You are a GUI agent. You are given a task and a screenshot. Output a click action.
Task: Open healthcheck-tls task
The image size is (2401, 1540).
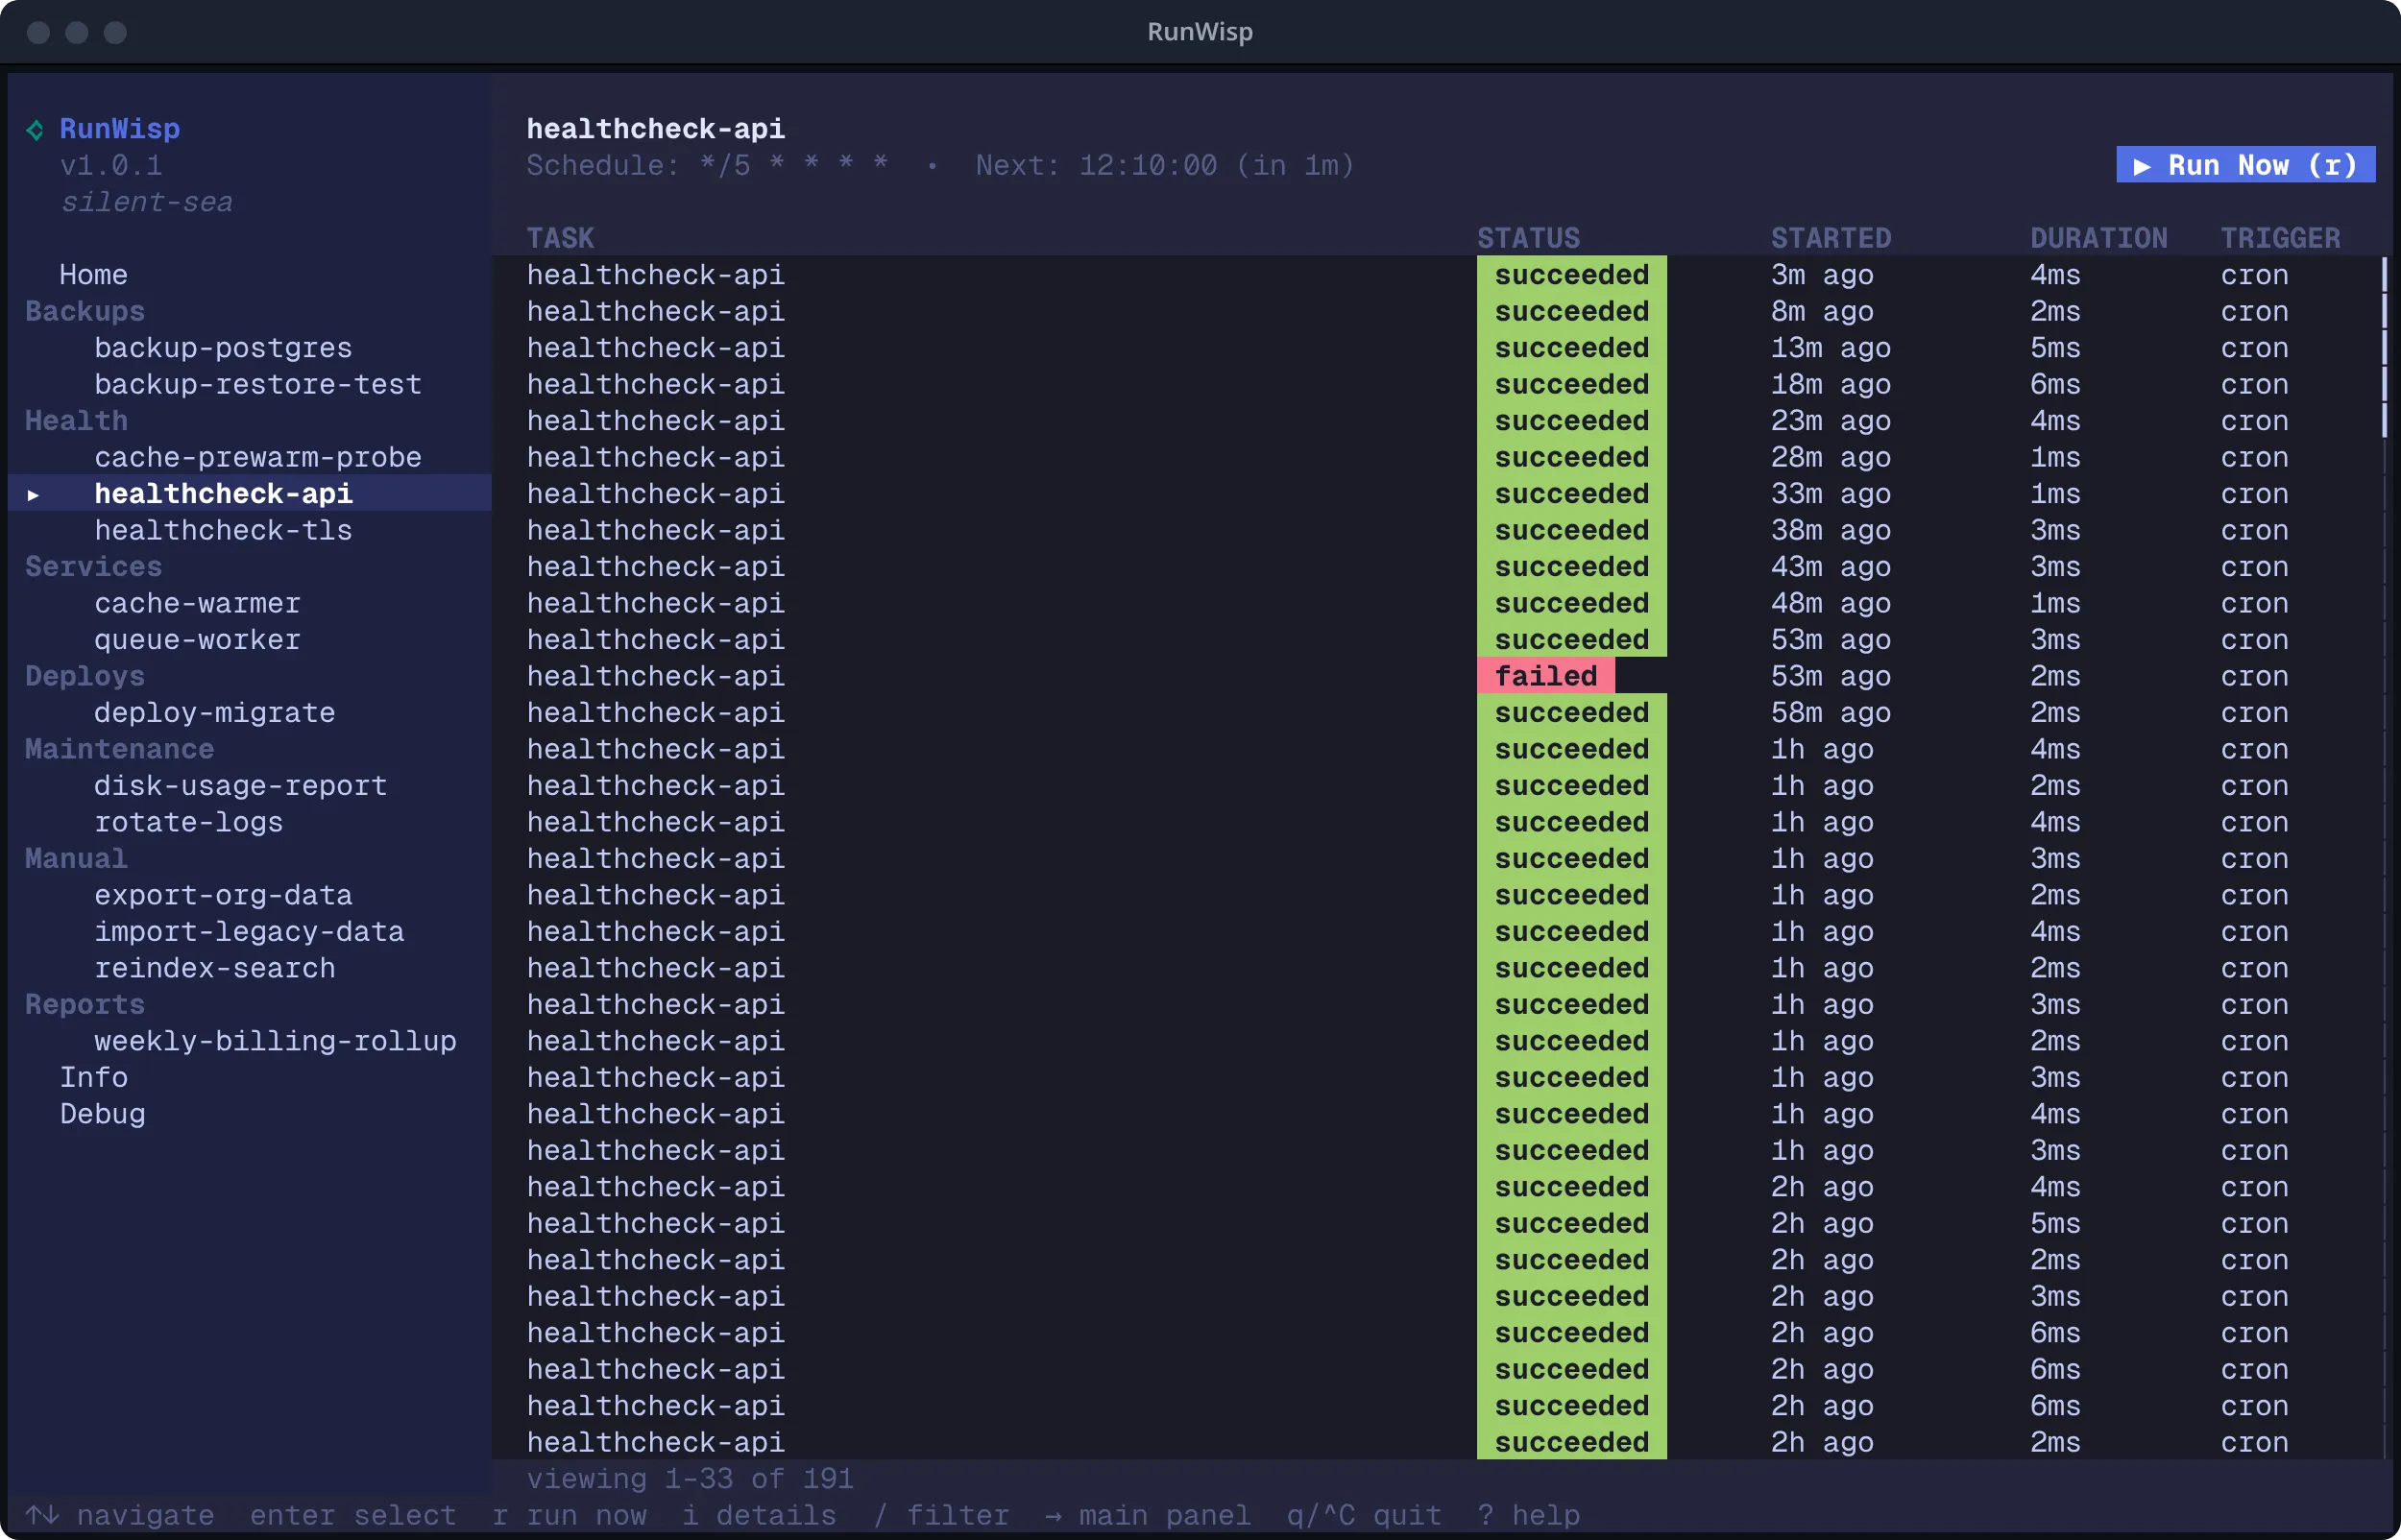[x=223, y=530]
